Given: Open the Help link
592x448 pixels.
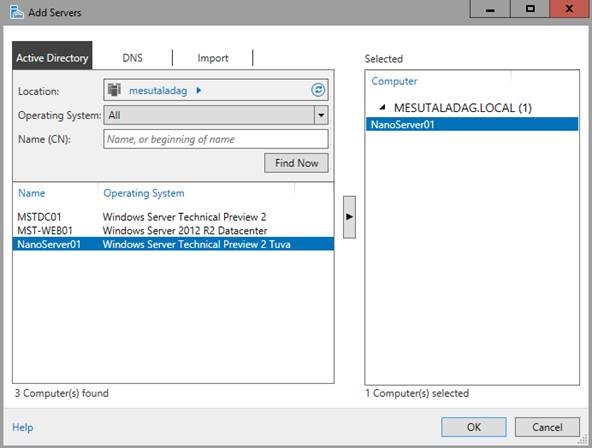Looking at the screenshot, I should pos(23,427).
